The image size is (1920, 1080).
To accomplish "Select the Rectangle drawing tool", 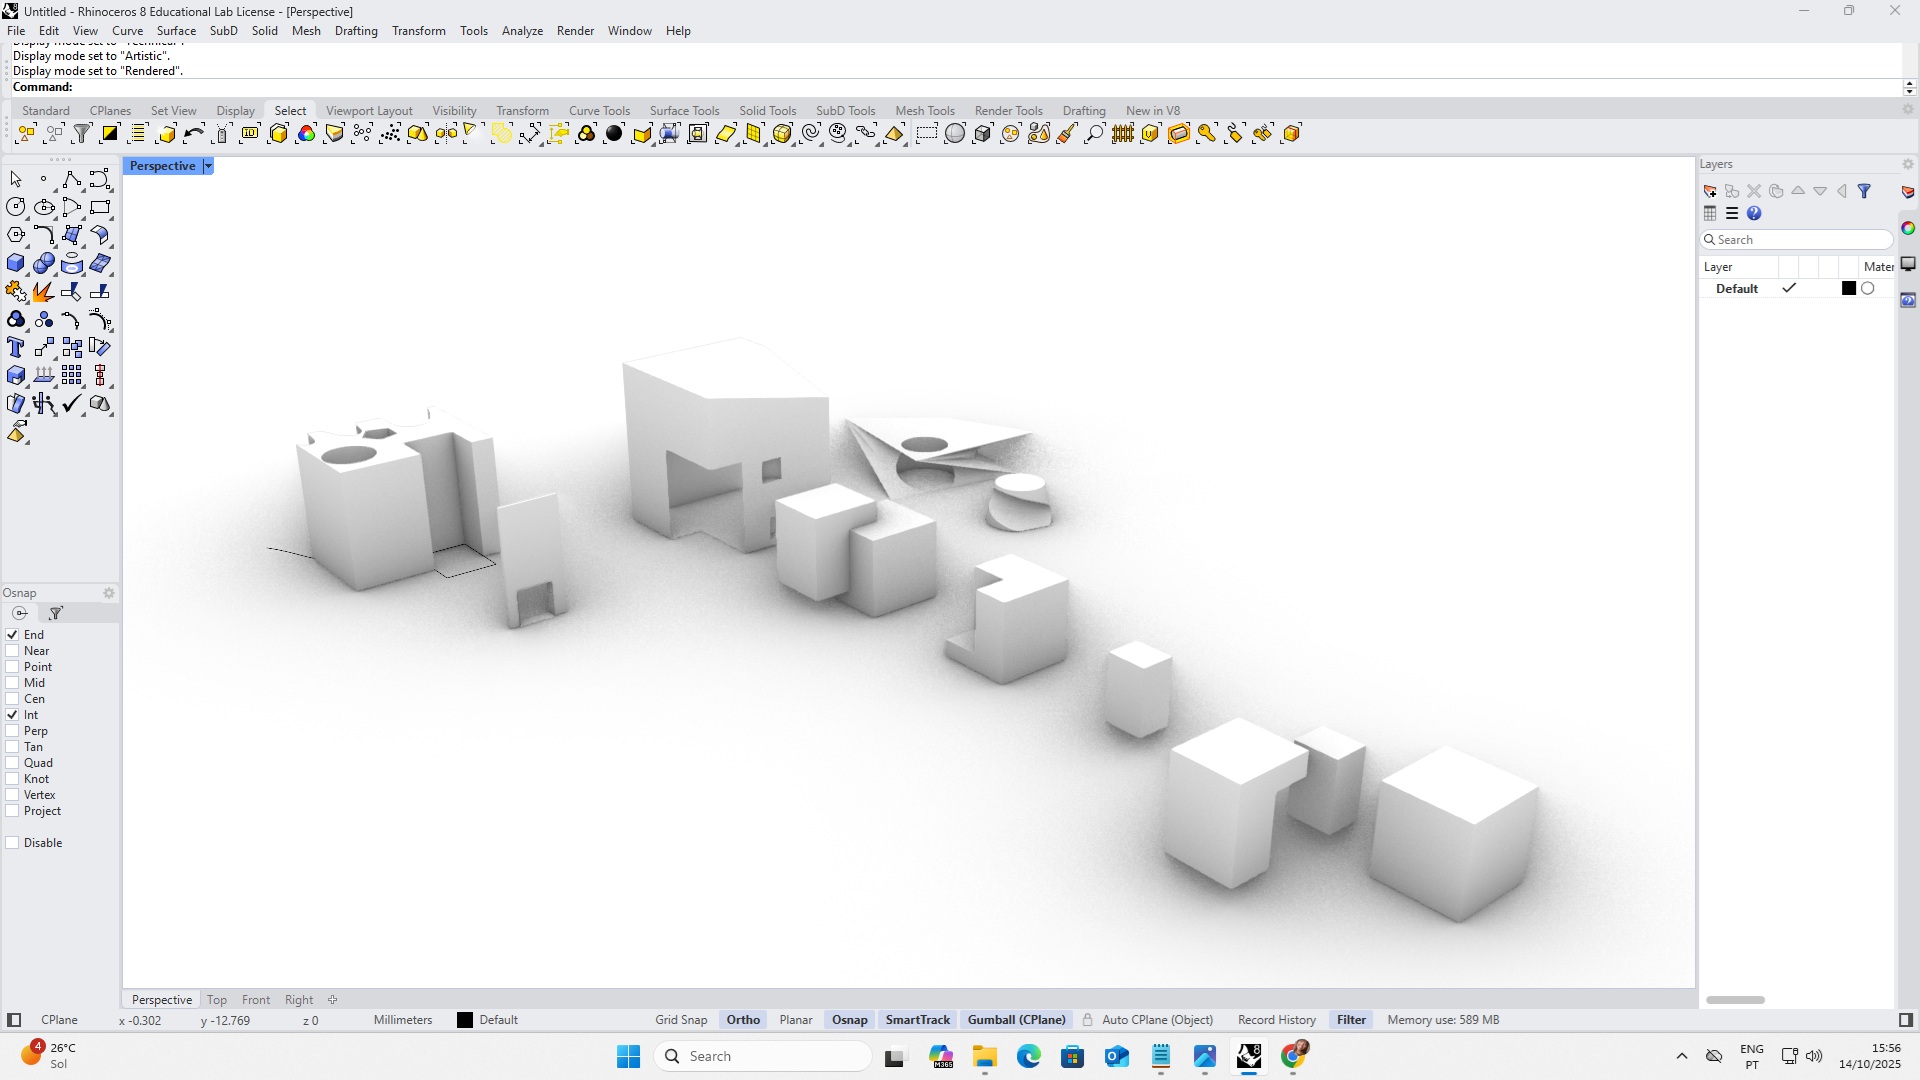I will coord(99,208).
